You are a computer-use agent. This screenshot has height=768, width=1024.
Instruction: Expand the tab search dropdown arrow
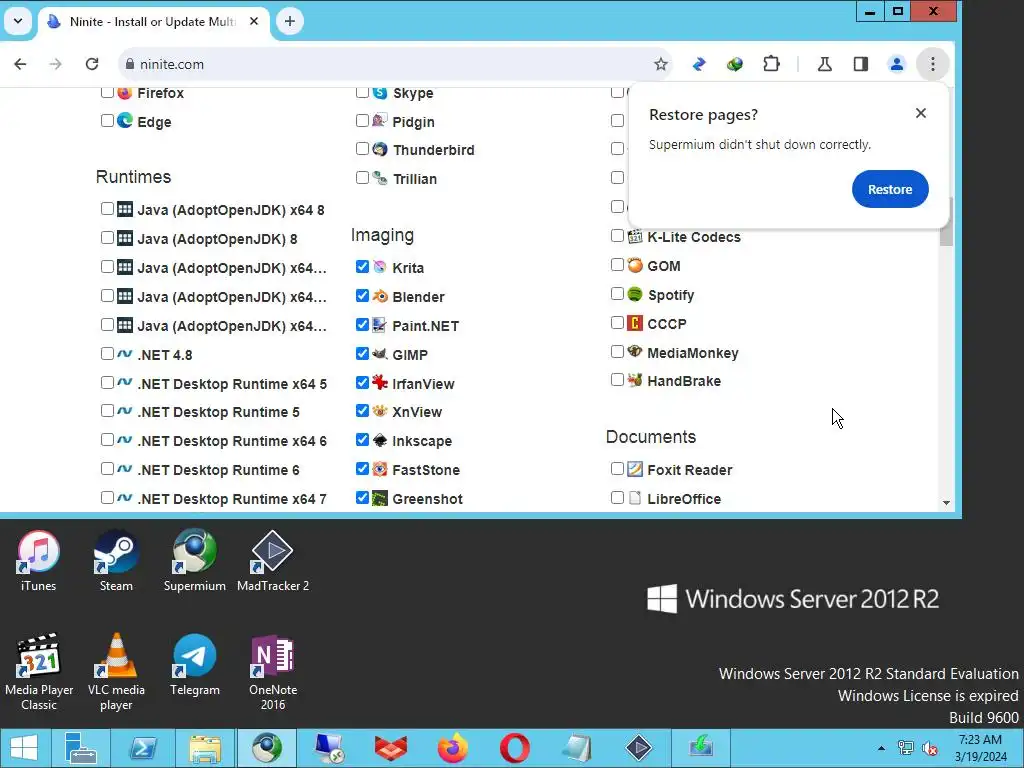tap(18, 22)
